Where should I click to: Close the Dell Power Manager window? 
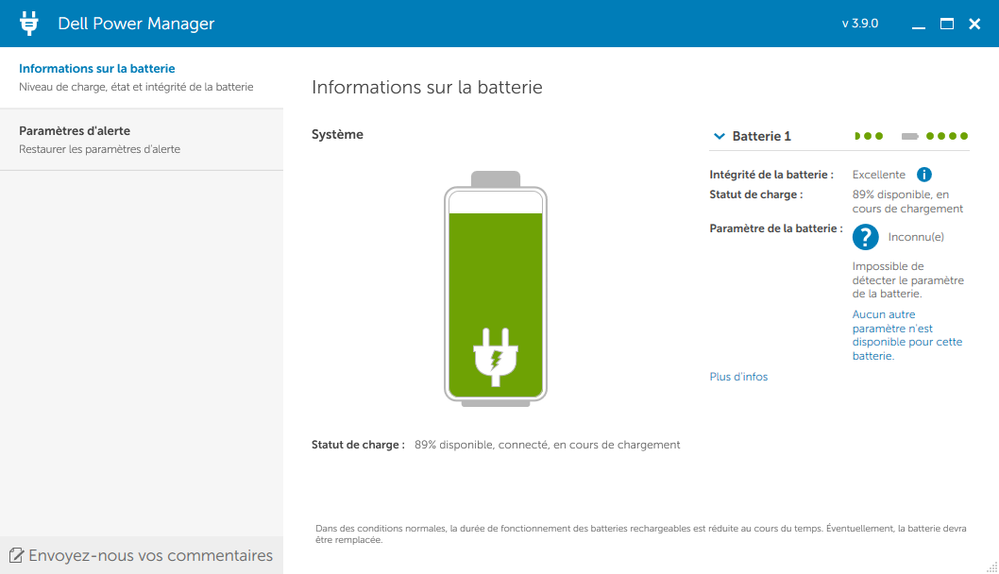[x=974, y=24]
